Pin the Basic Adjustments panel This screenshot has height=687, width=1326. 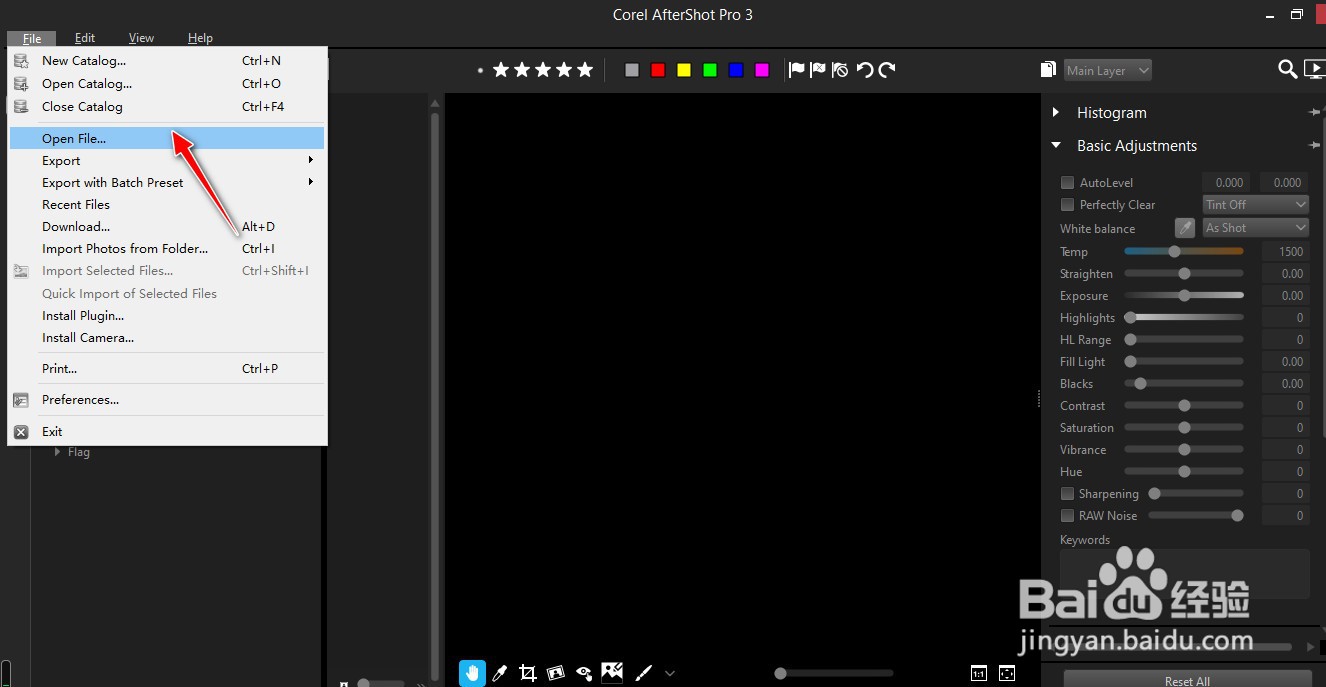click(x=1315, y=146)
